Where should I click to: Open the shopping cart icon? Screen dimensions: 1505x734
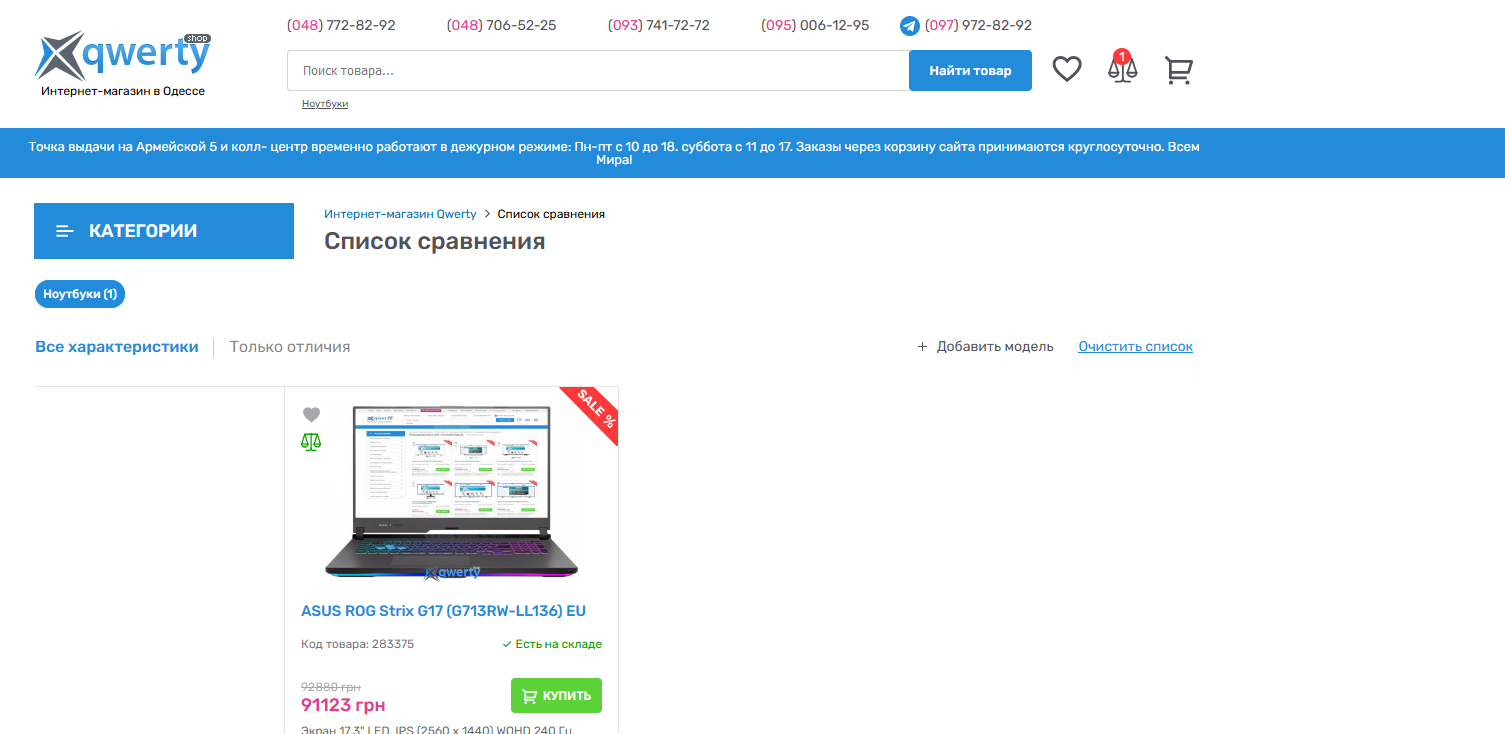tap(1179, 70)
